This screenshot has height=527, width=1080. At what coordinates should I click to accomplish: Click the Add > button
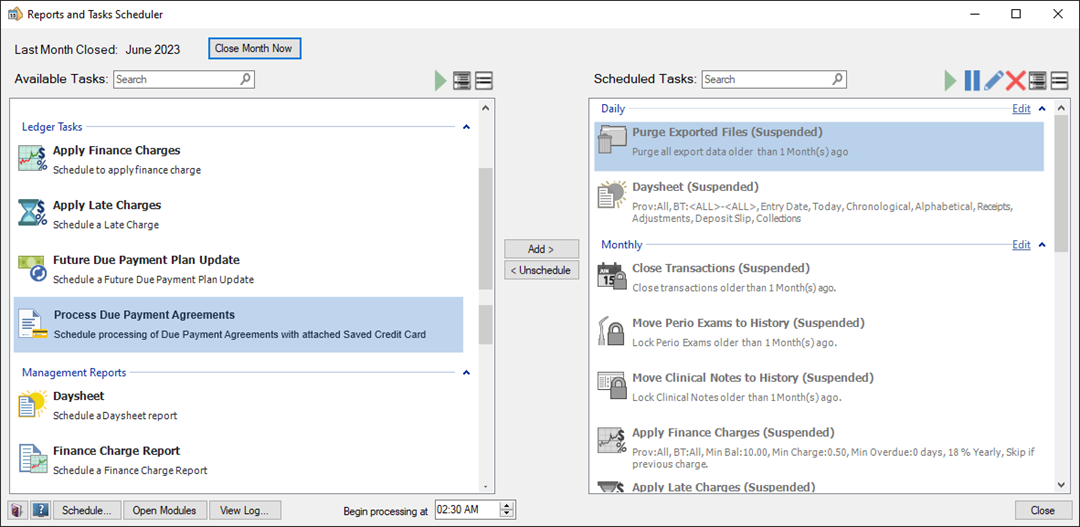[x=541, y=249]
